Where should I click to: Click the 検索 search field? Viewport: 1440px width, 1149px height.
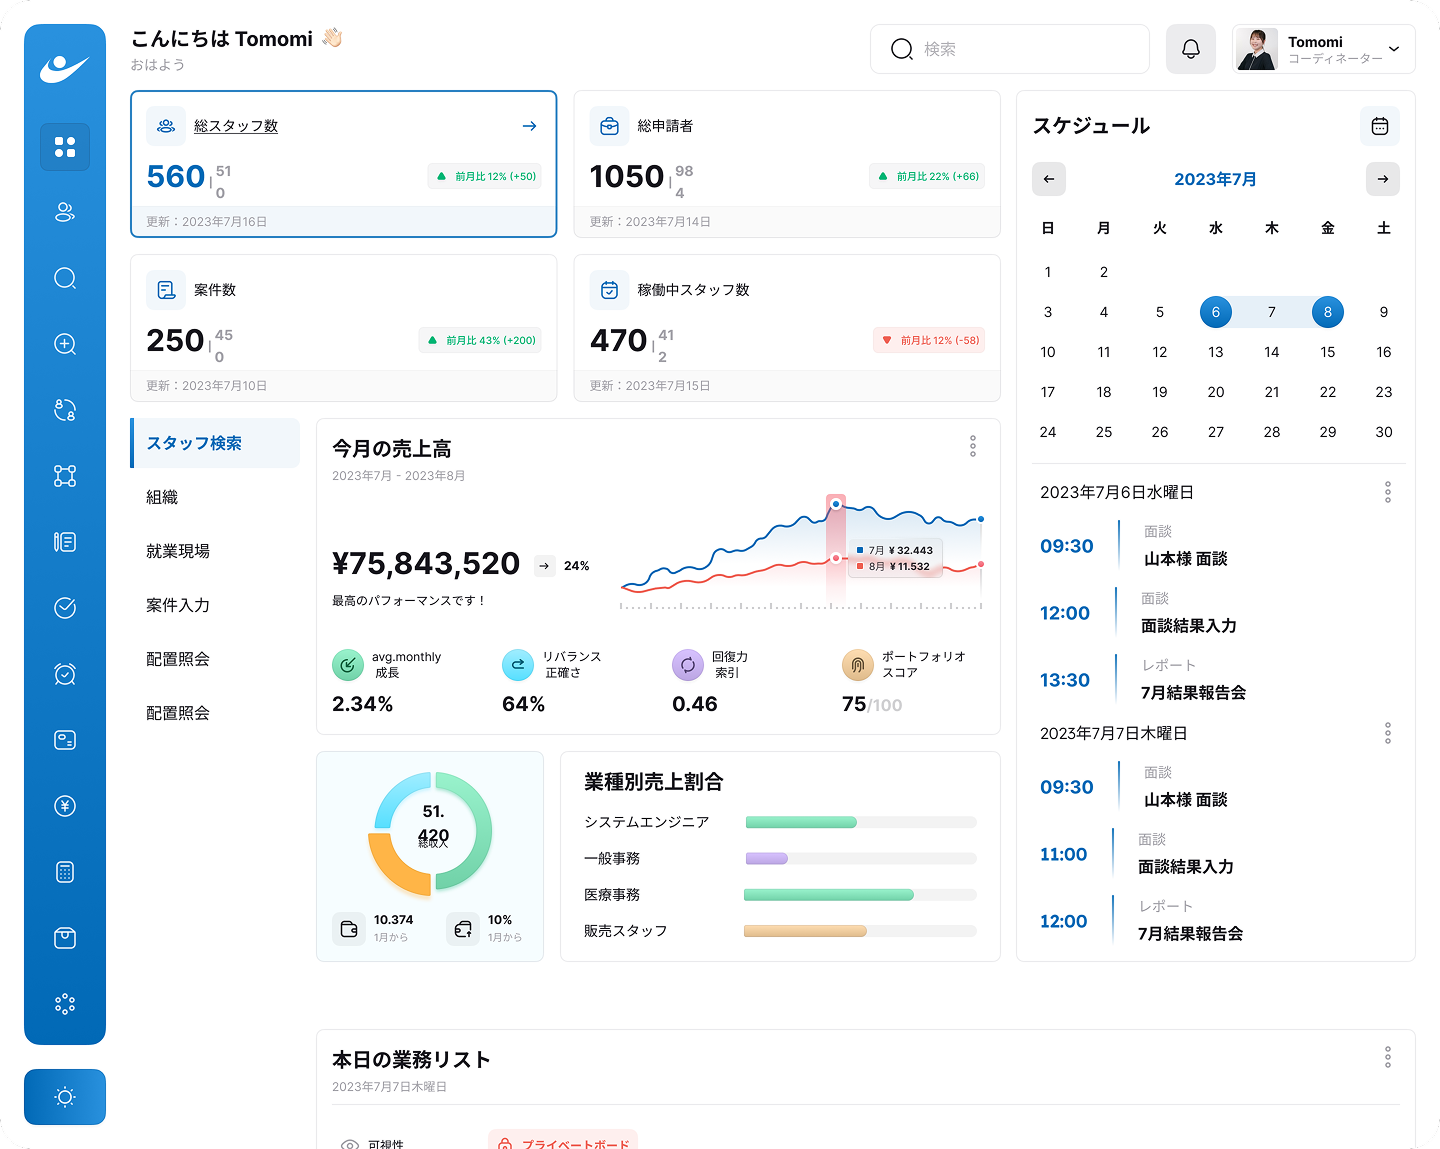(x=1010, y=49)
